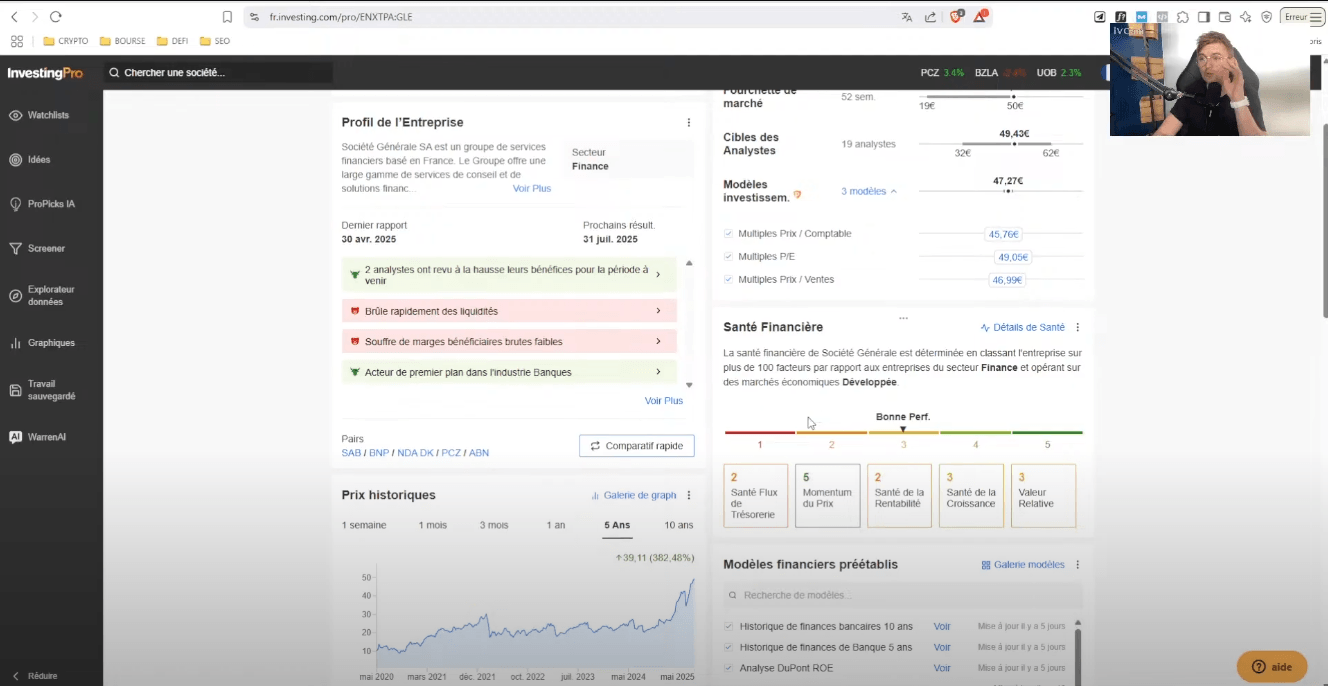Uncheck the Multiples P/E checkbox
This screenshot has height=686, width=1328.
[x=728, y=257]
